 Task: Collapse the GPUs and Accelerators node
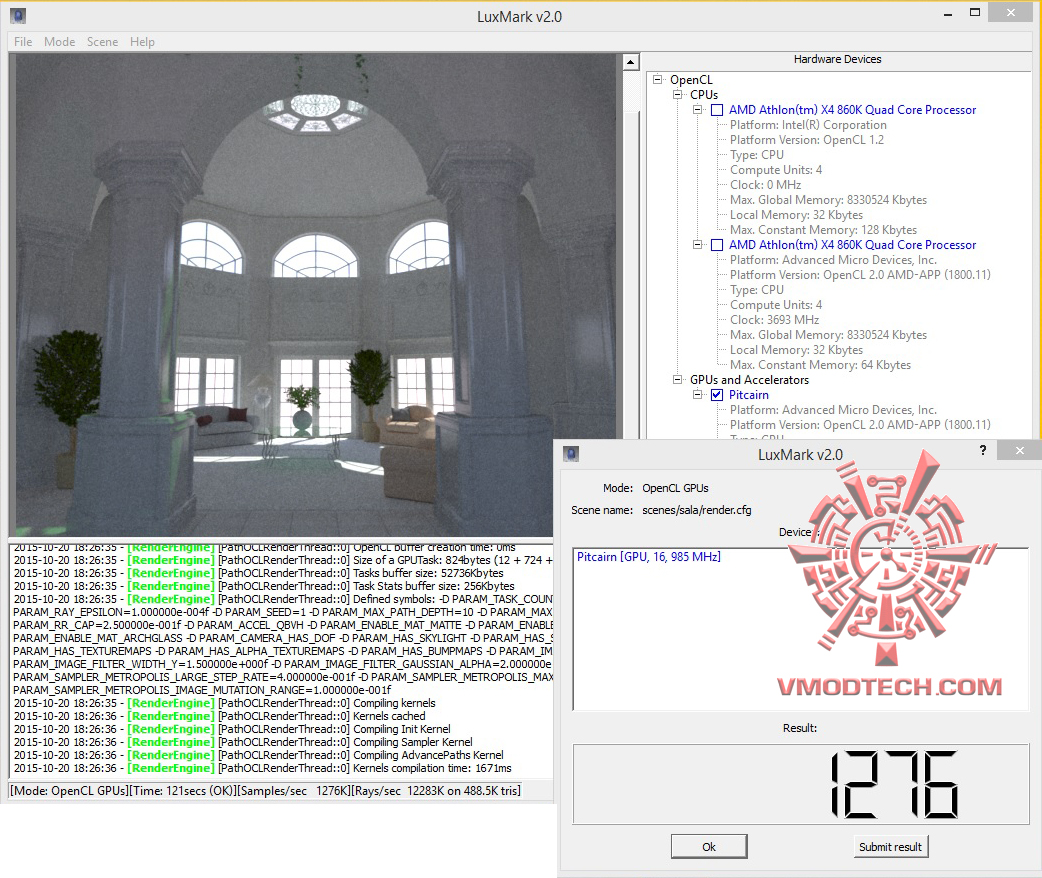tap(677, 380)
